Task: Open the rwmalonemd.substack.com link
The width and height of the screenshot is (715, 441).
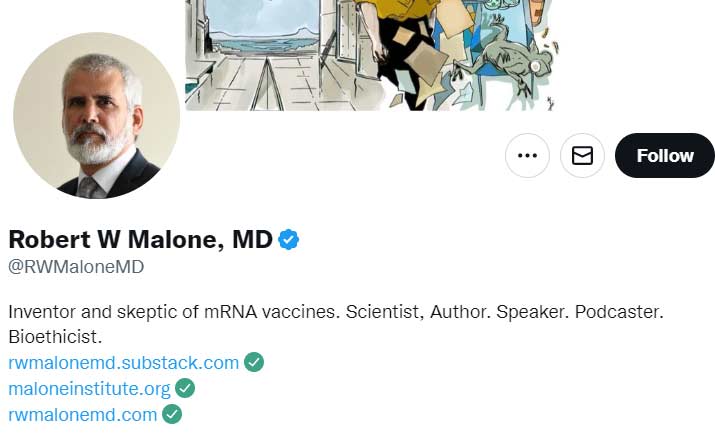Action: (123, 362)
